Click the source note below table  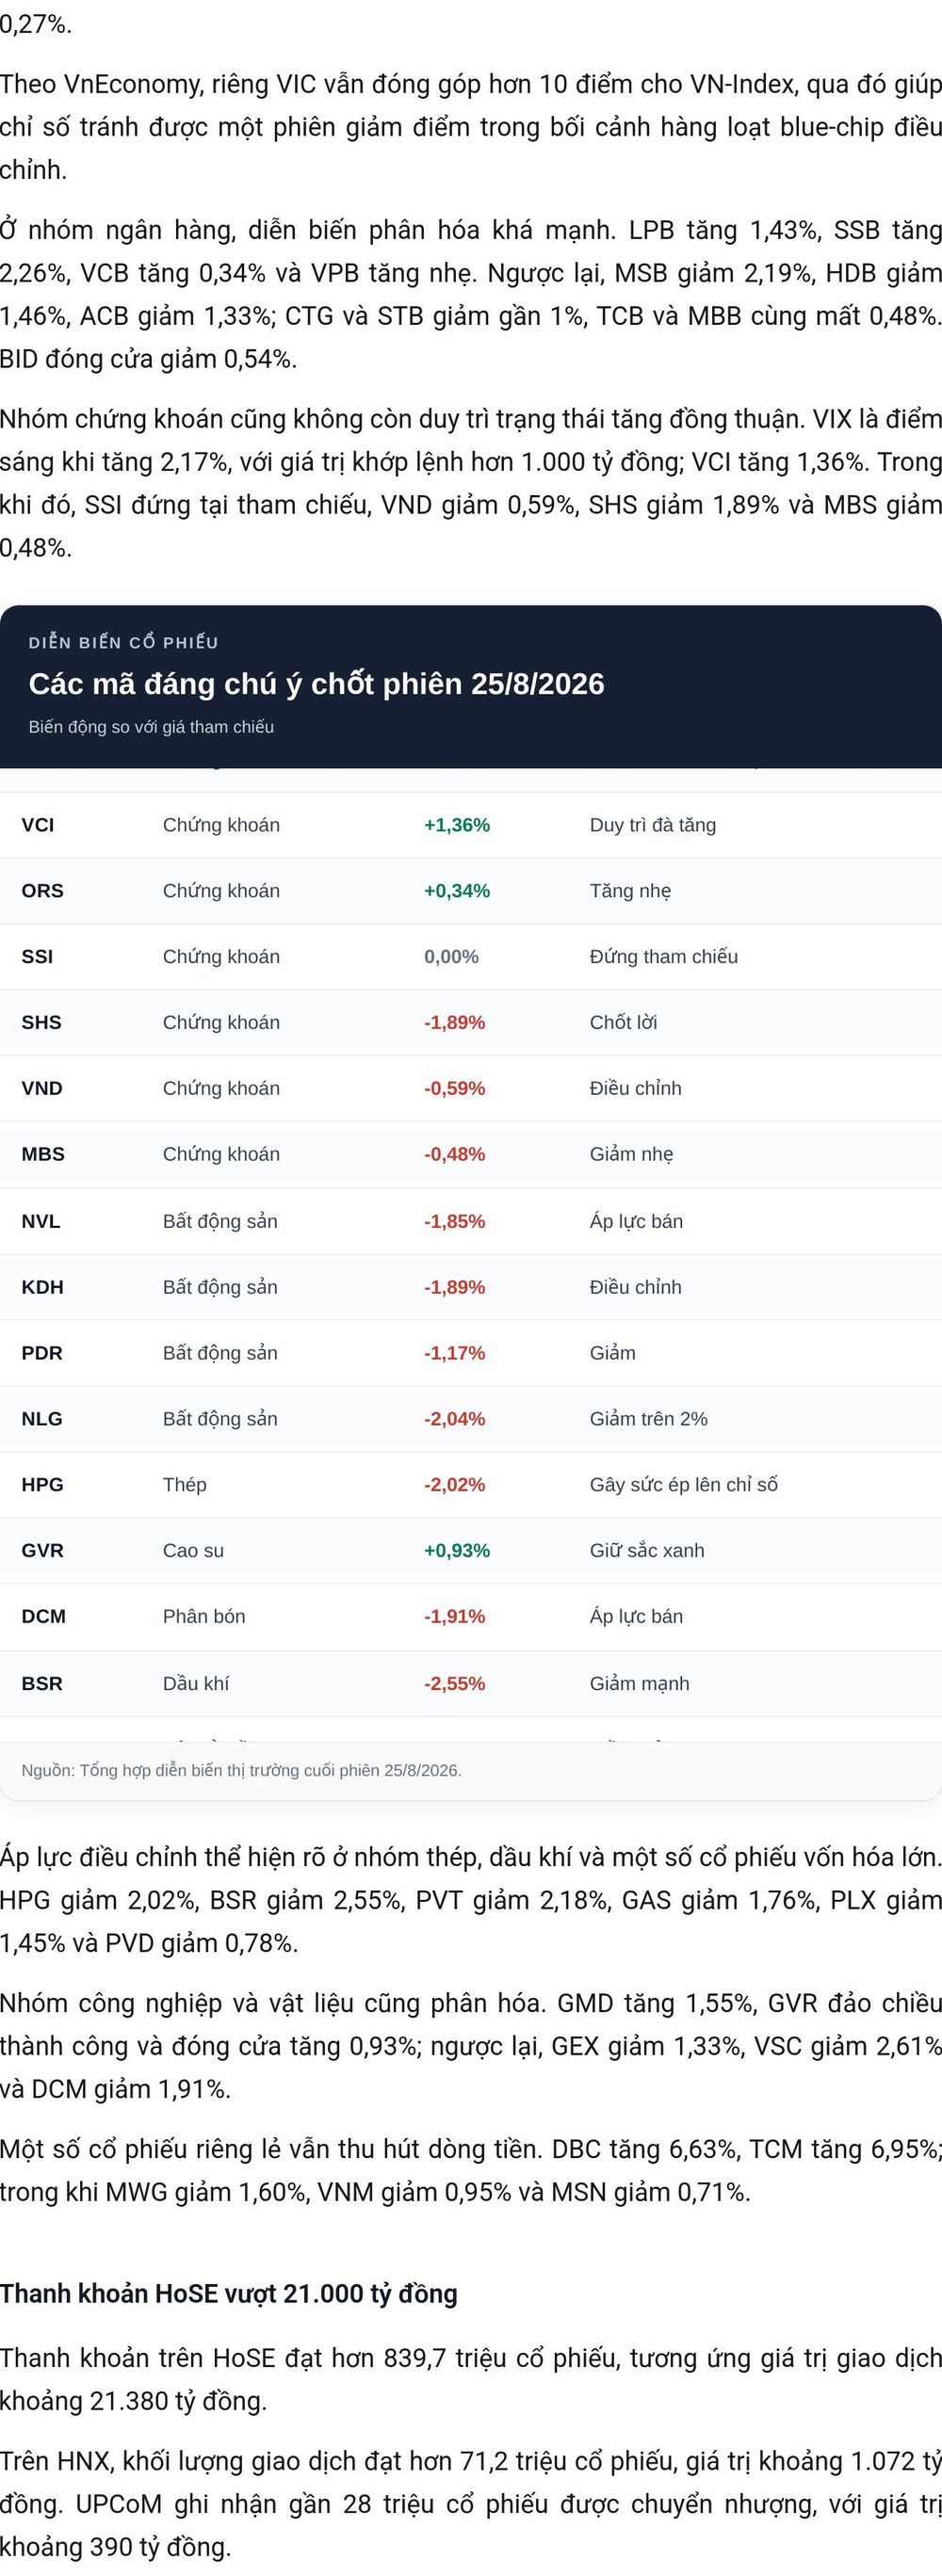(241, 1770)
